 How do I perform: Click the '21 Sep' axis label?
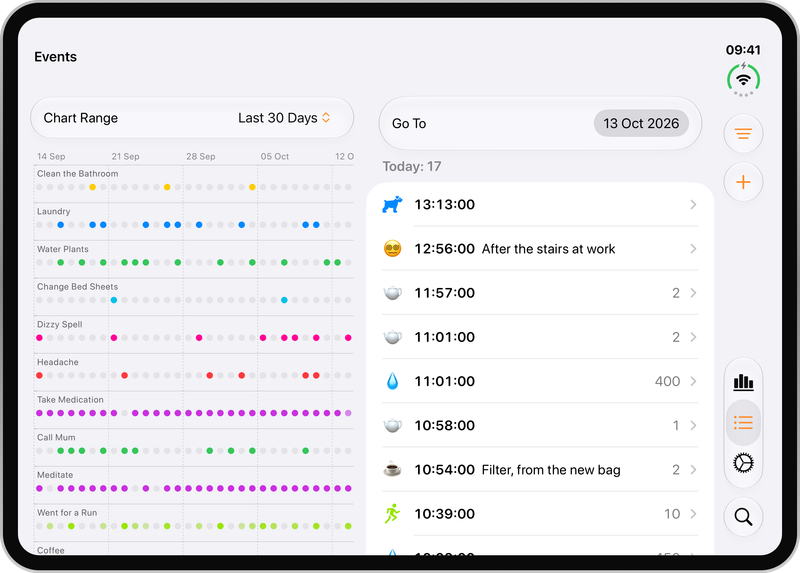tap(126, 156)
